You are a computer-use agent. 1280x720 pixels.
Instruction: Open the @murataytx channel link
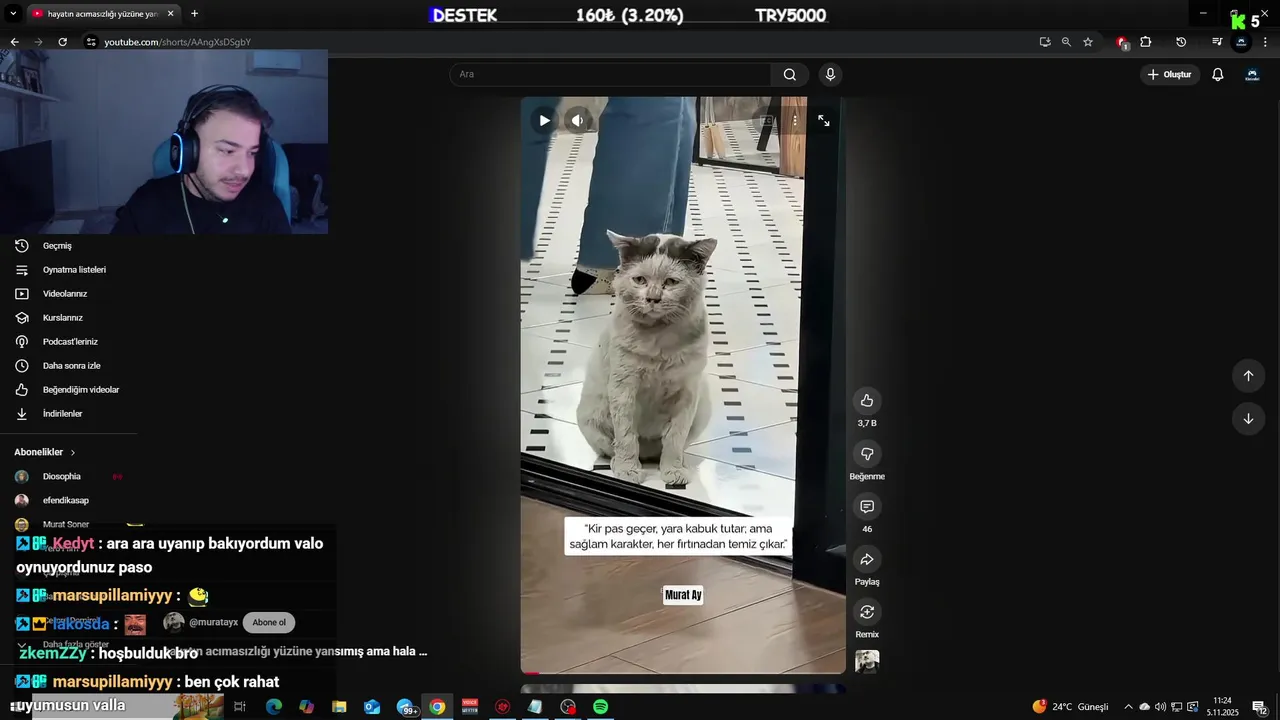(213, 622)
